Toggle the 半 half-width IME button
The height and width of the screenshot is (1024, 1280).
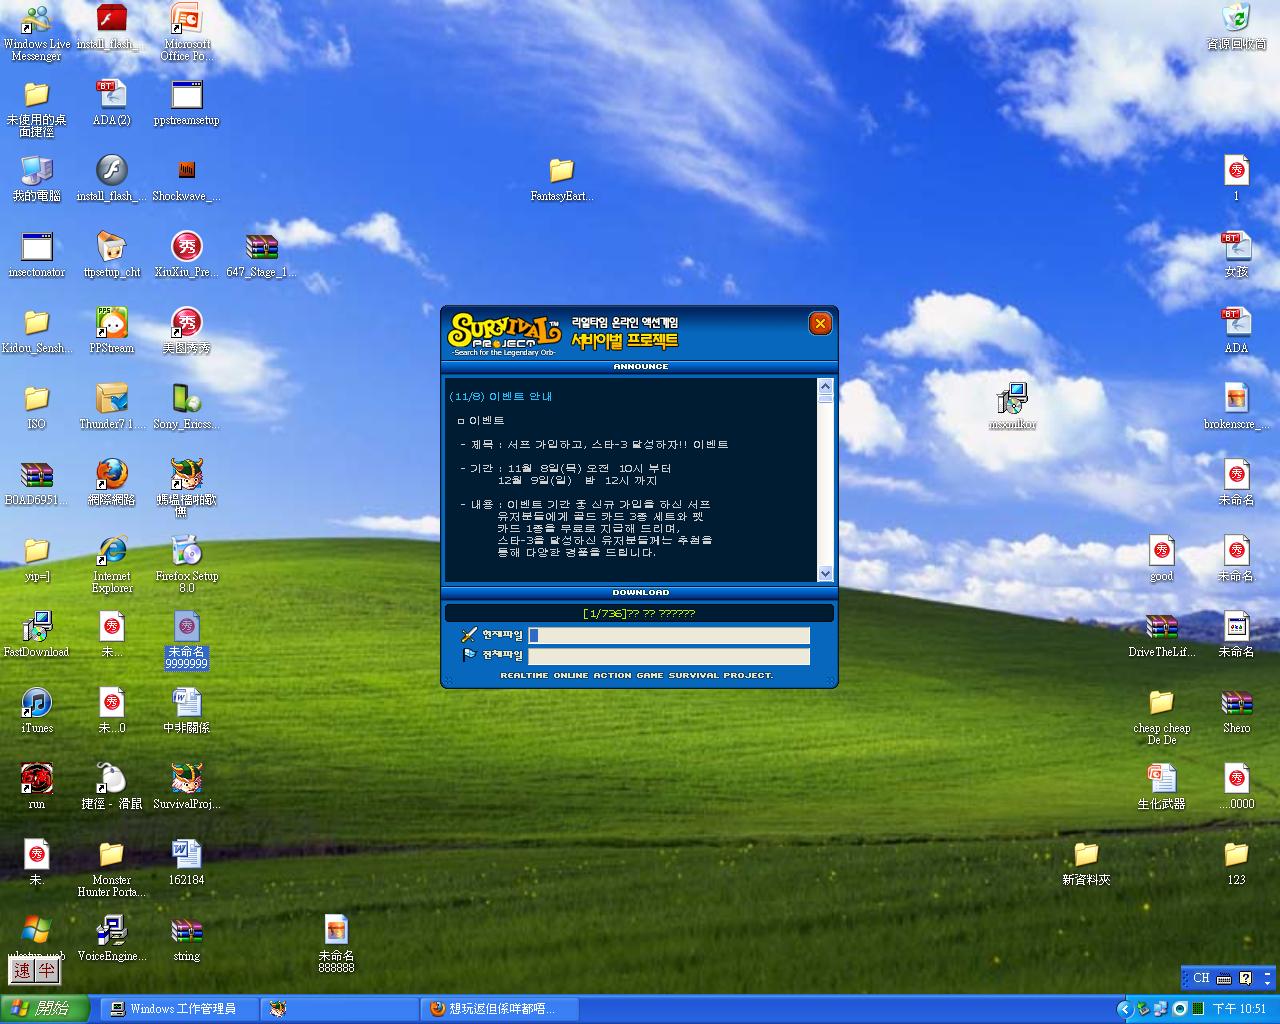click(46, 970)
